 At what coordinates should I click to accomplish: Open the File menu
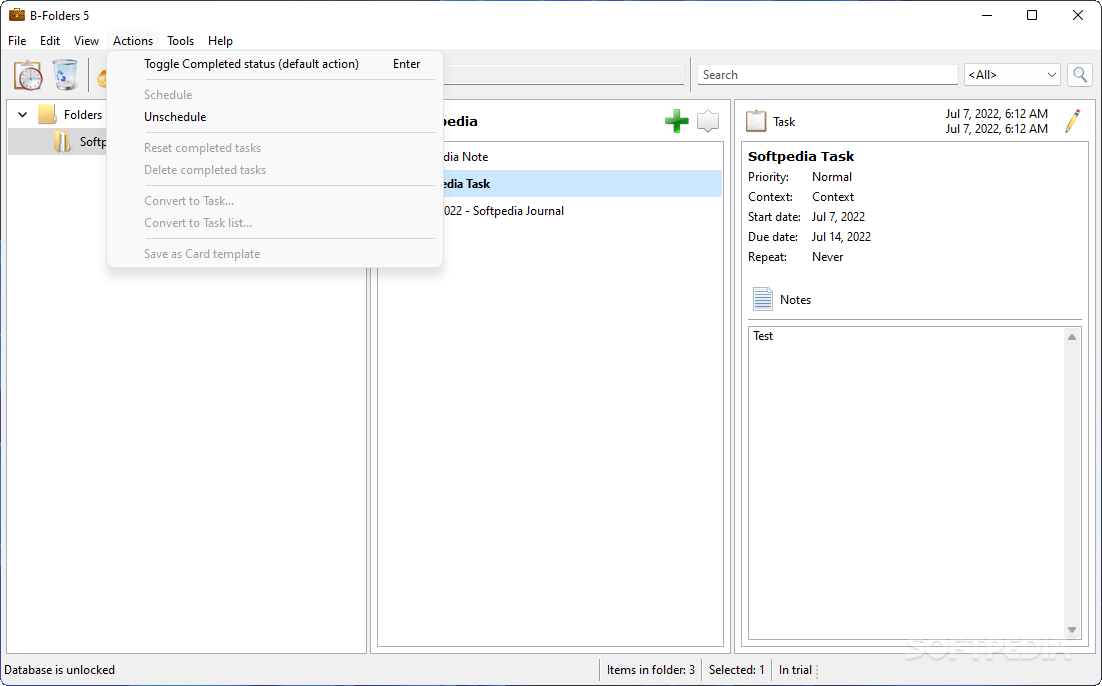[17, 41]
